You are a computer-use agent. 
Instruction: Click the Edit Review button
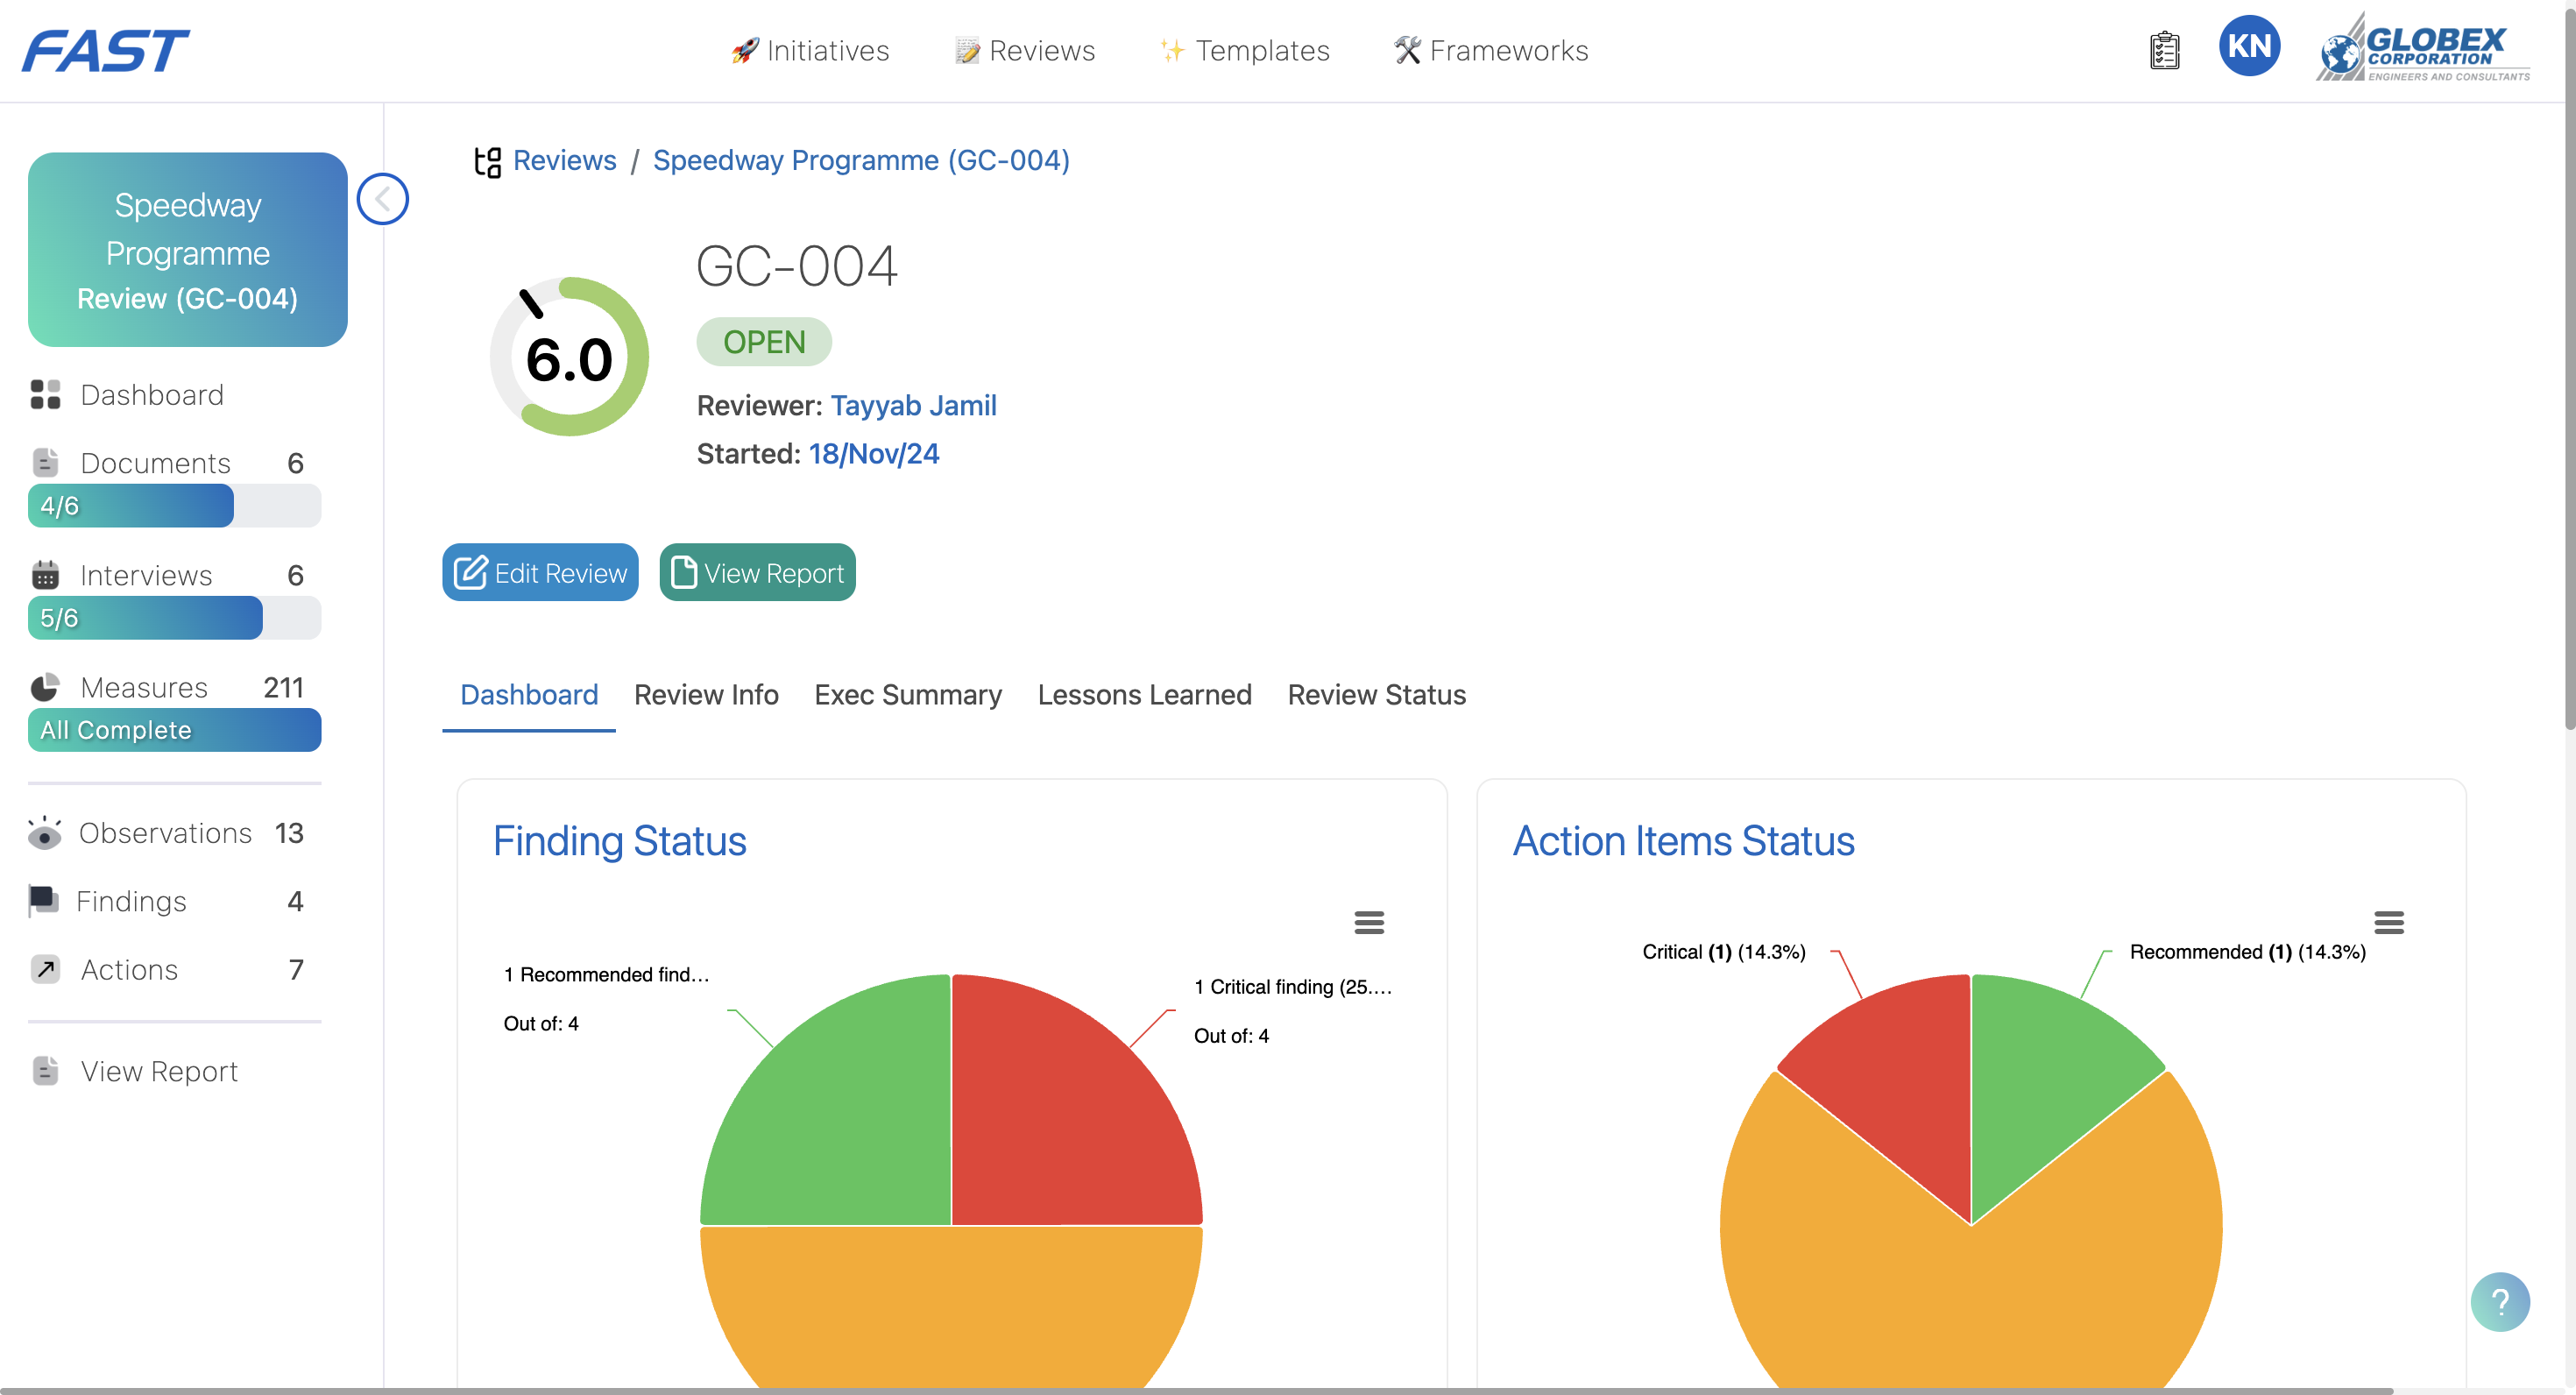point(540,572)
